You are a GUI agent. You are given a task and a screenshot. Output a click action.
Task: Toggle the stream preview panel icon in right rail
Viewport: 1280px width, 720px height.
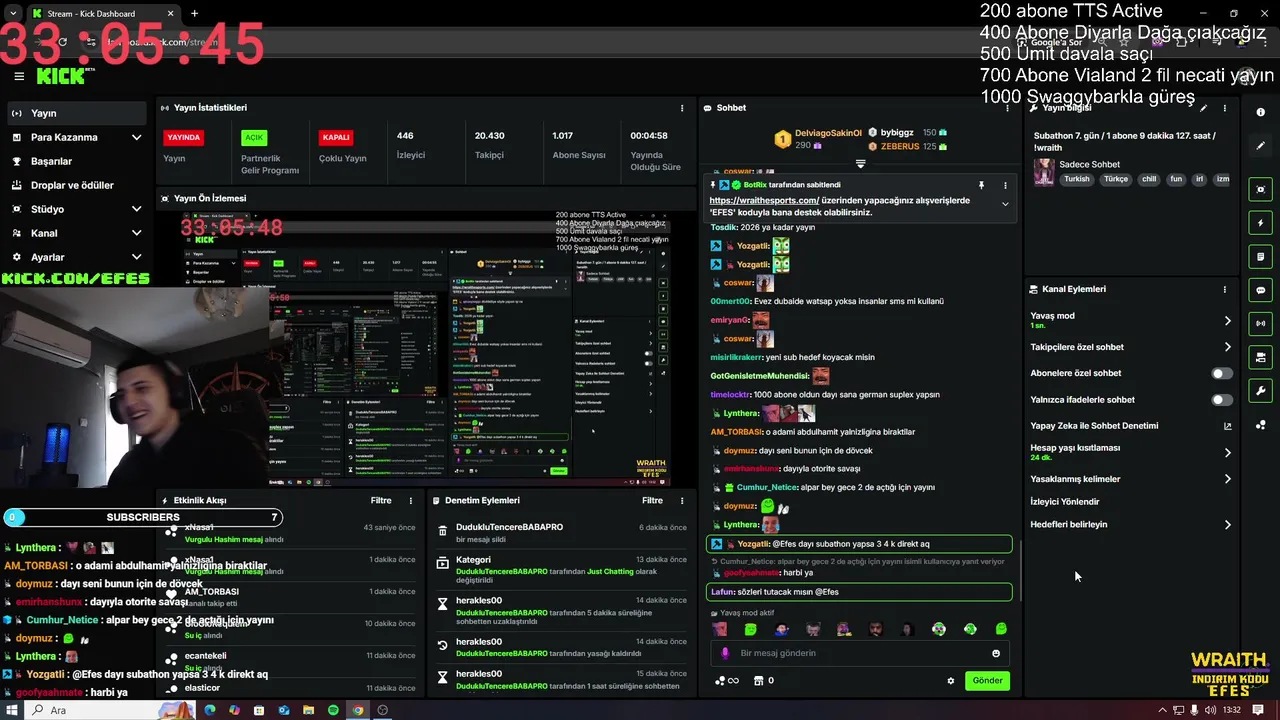[1261, 190]
